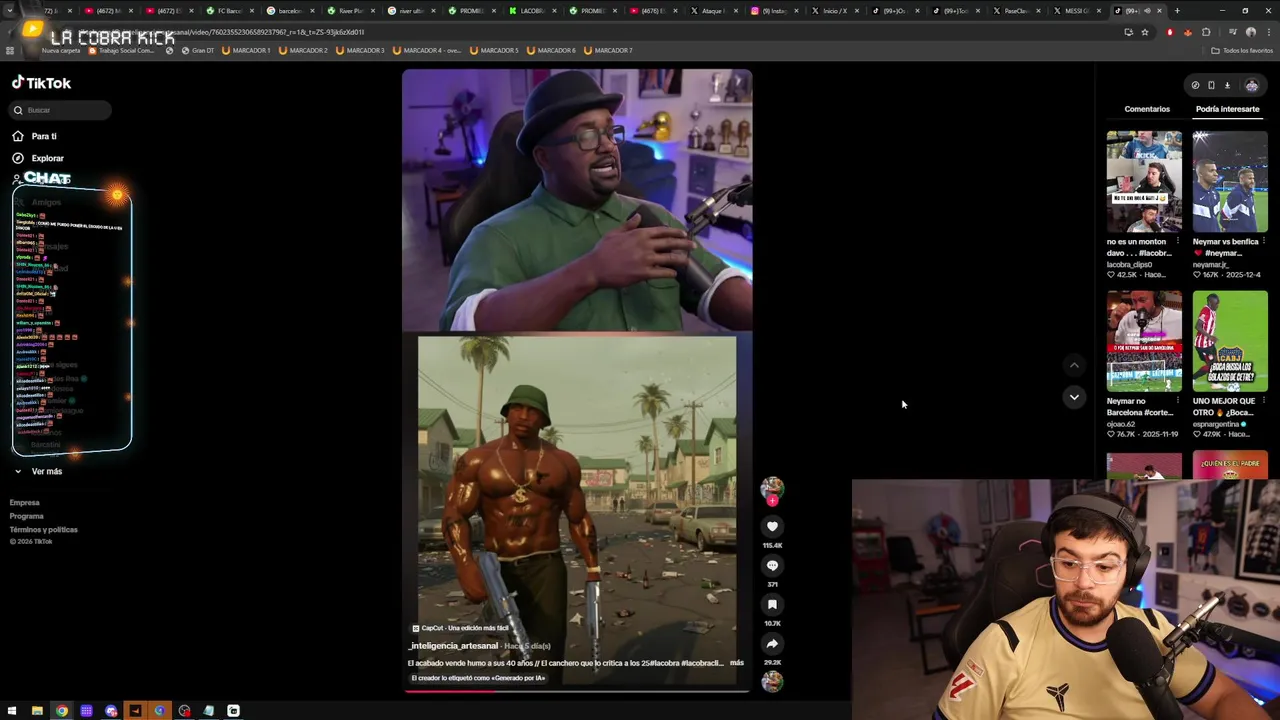
Task: Open the 'UNO MEJOR QUE OTRO' thumbnail
Action: 1230,341
